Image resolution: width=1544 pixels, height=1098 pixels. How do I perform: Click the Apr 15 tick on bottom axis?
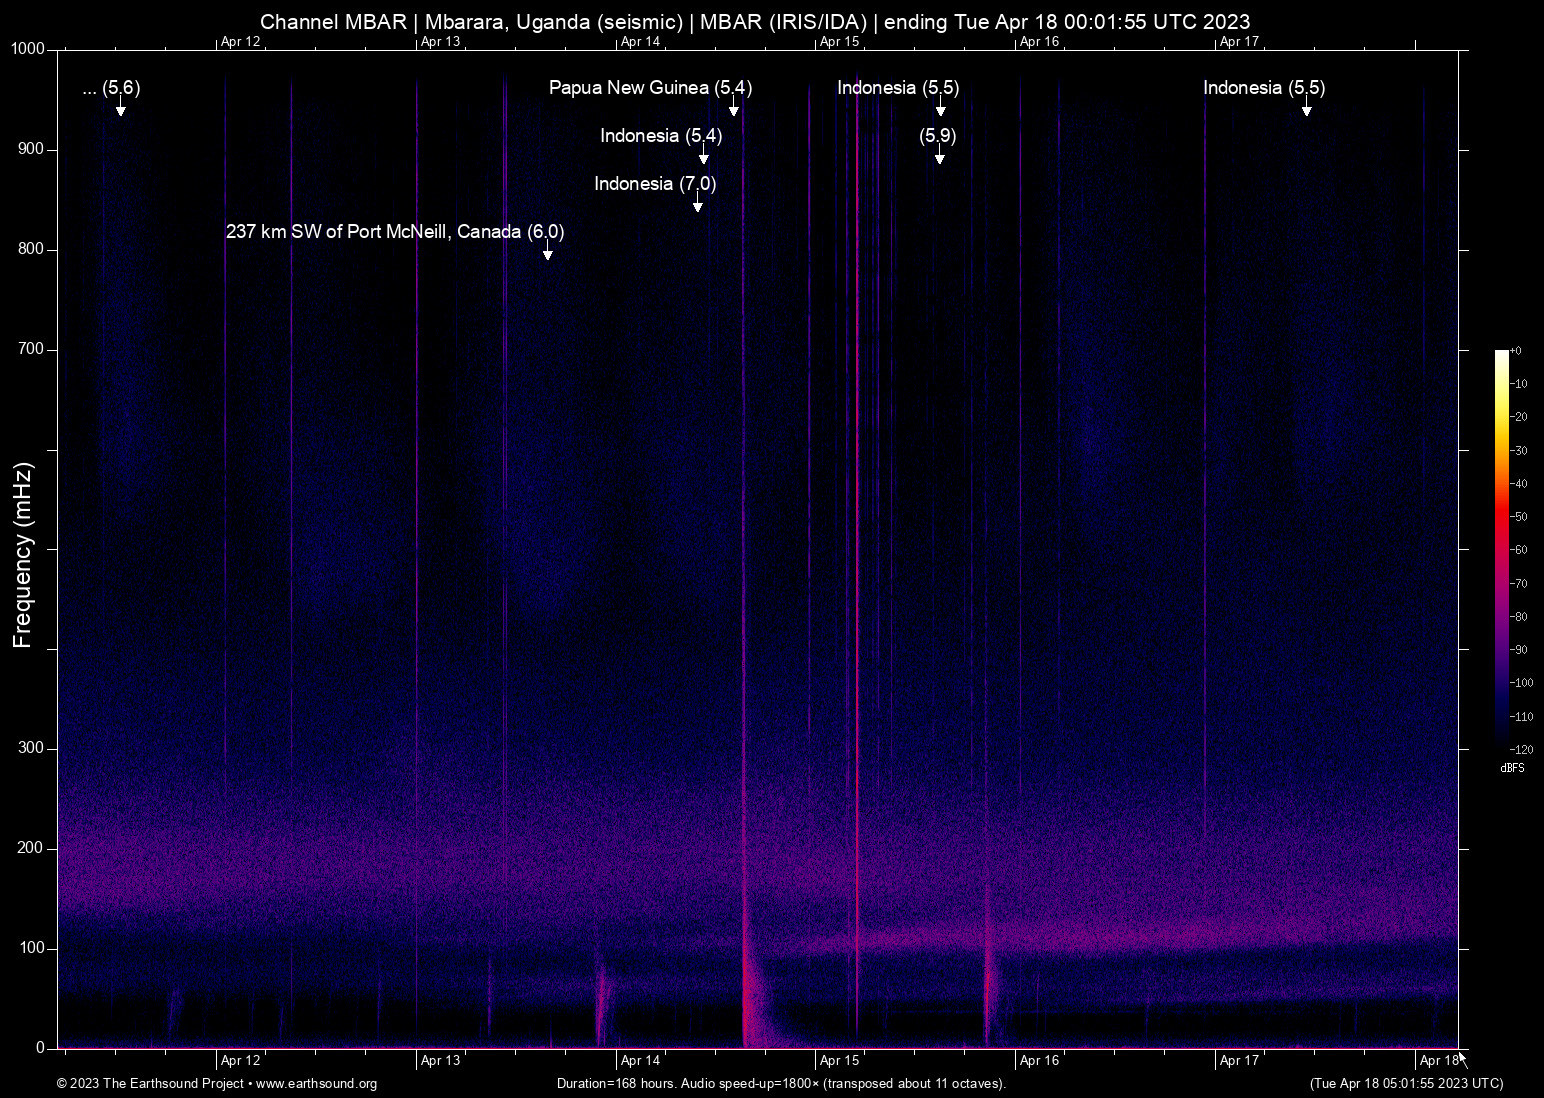click(838, 1060)
